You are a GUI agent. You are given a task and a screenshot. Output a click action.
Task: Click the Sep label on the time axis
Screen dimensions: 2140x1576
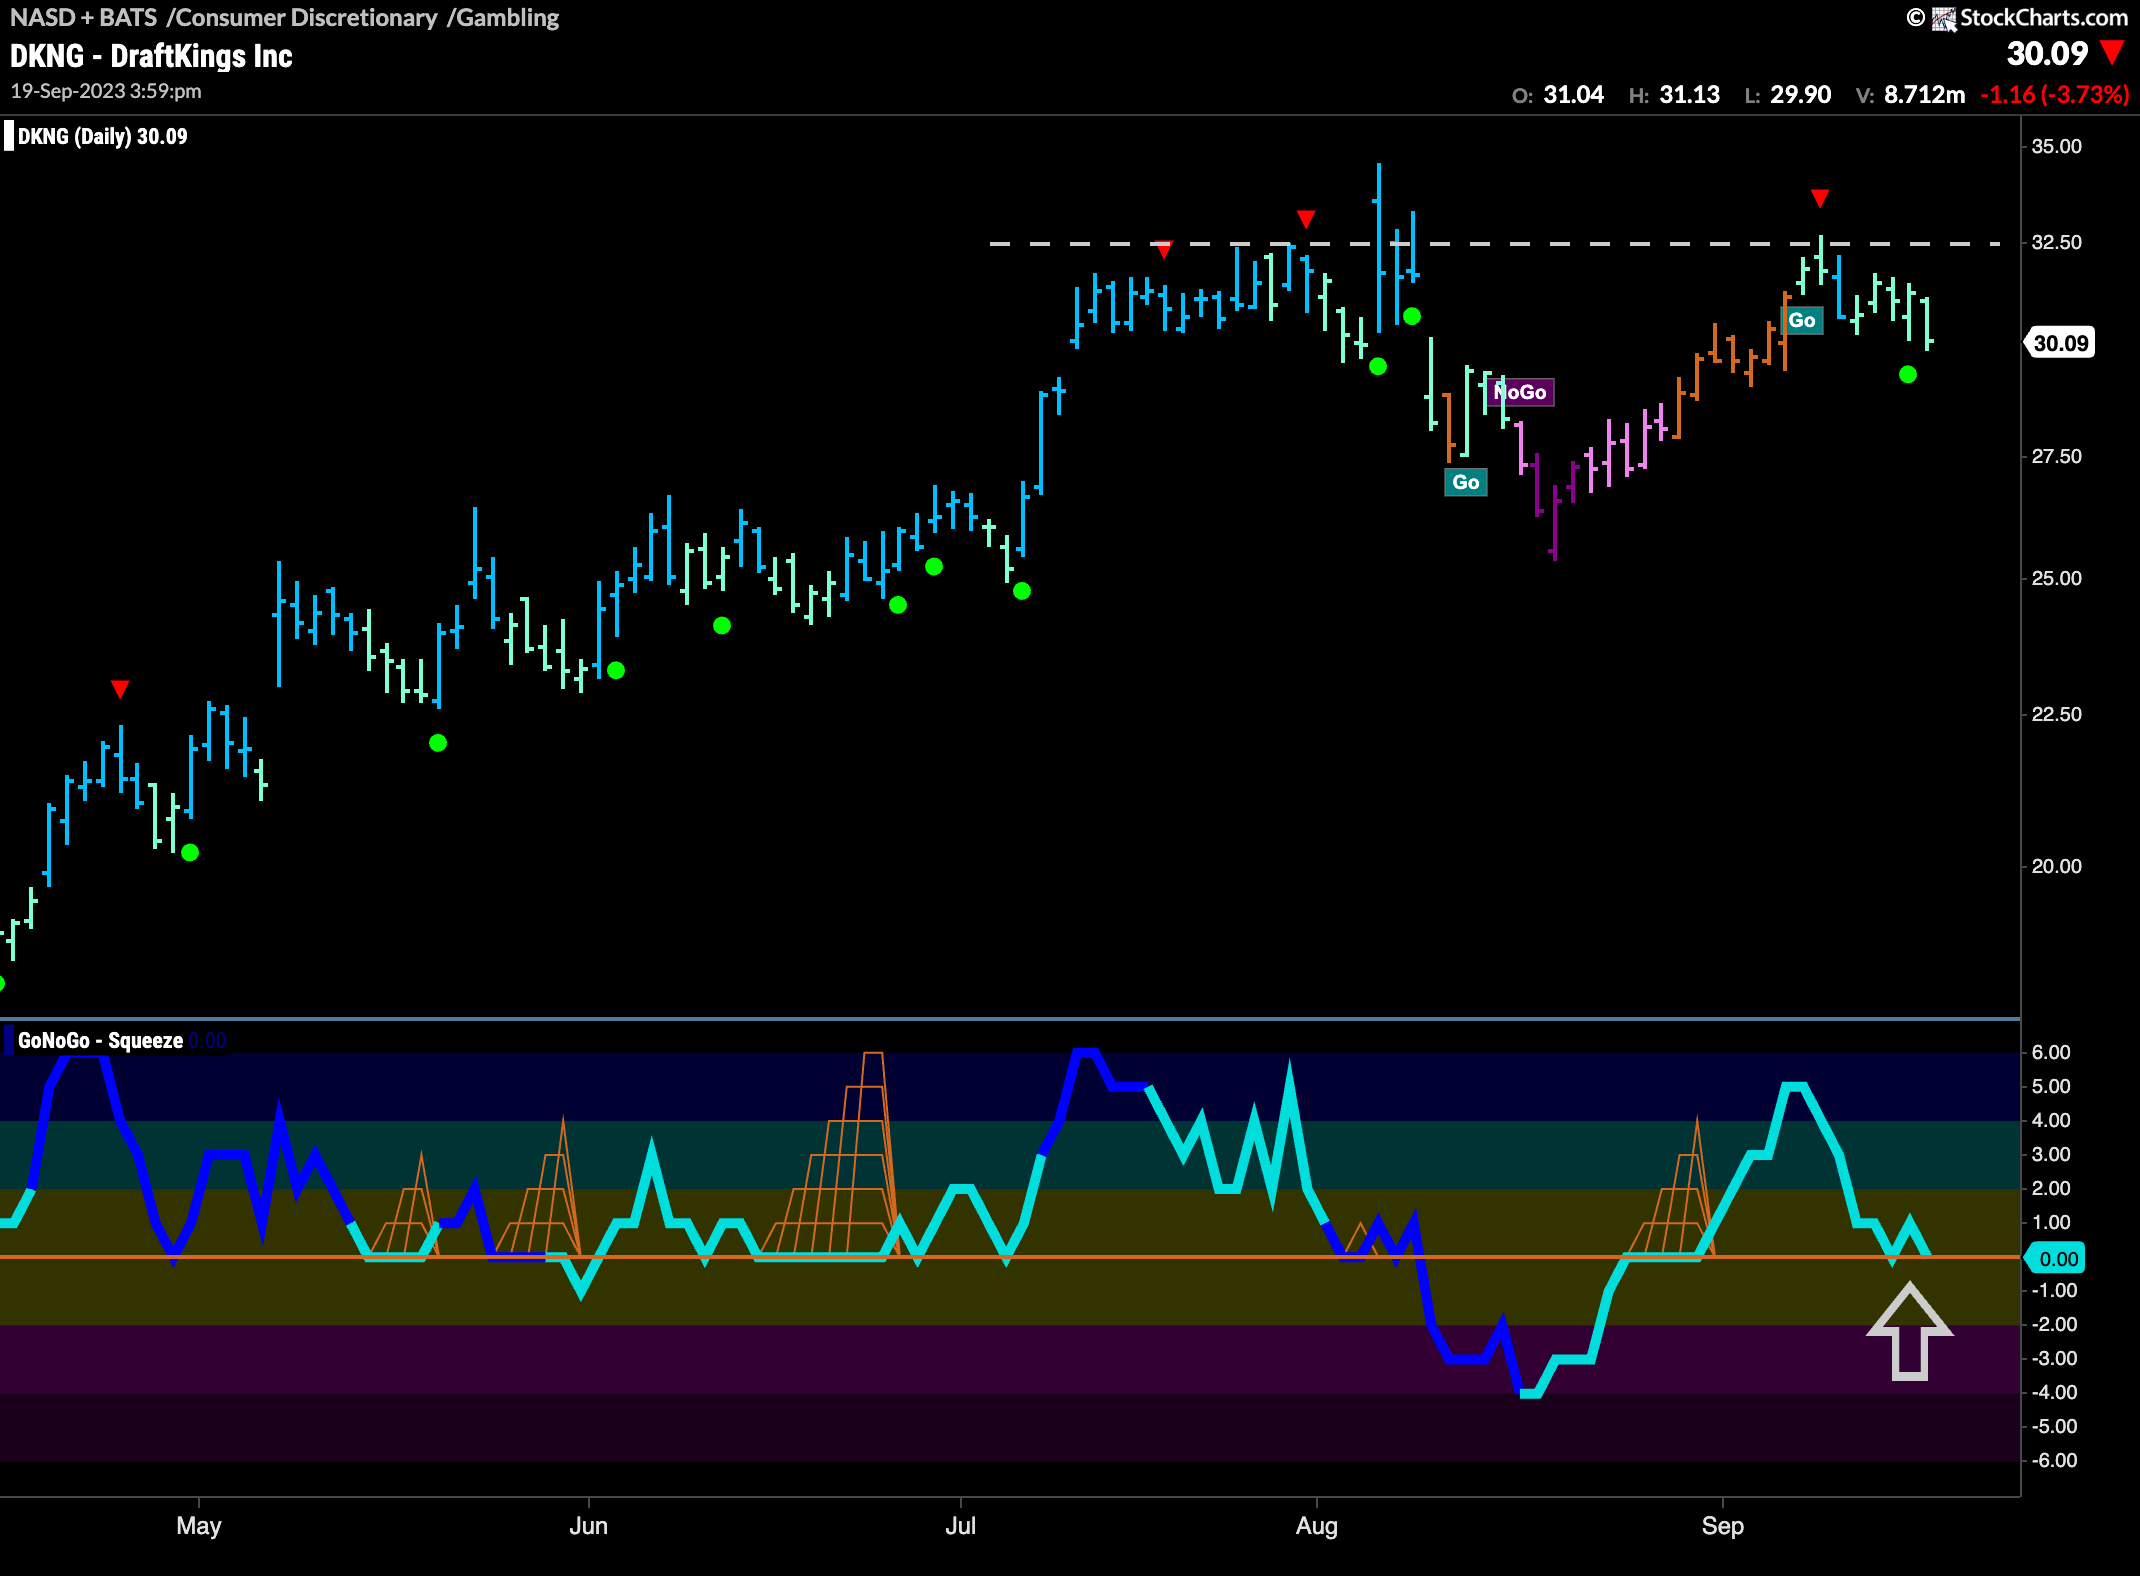(x=1723, y=1526)
